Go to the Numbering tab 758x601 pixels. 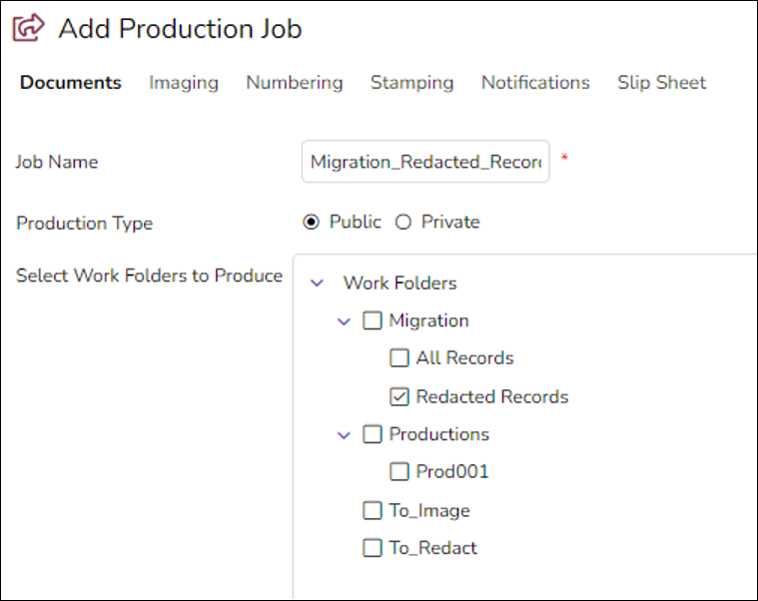pyautogui.click(x=294, y=83)
